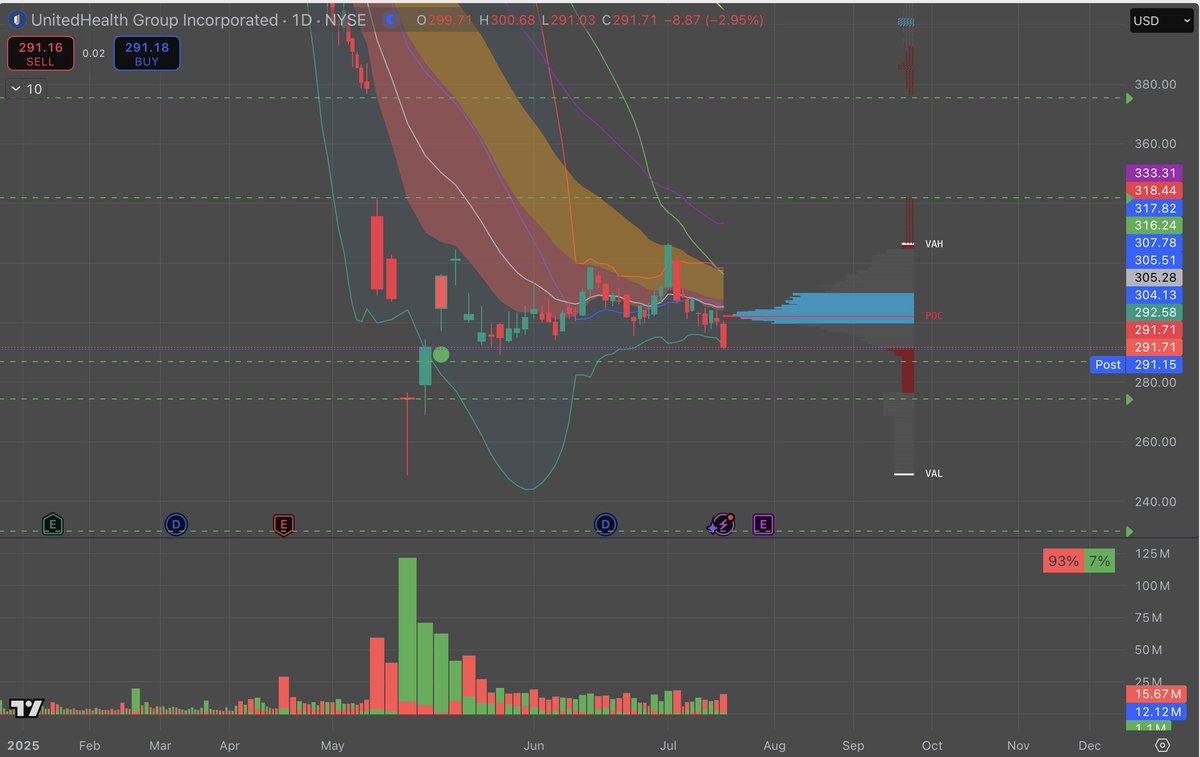Screen dimensions: 1200x757
Task: Open the USD currency dropdown
Action: point(1160,20)
